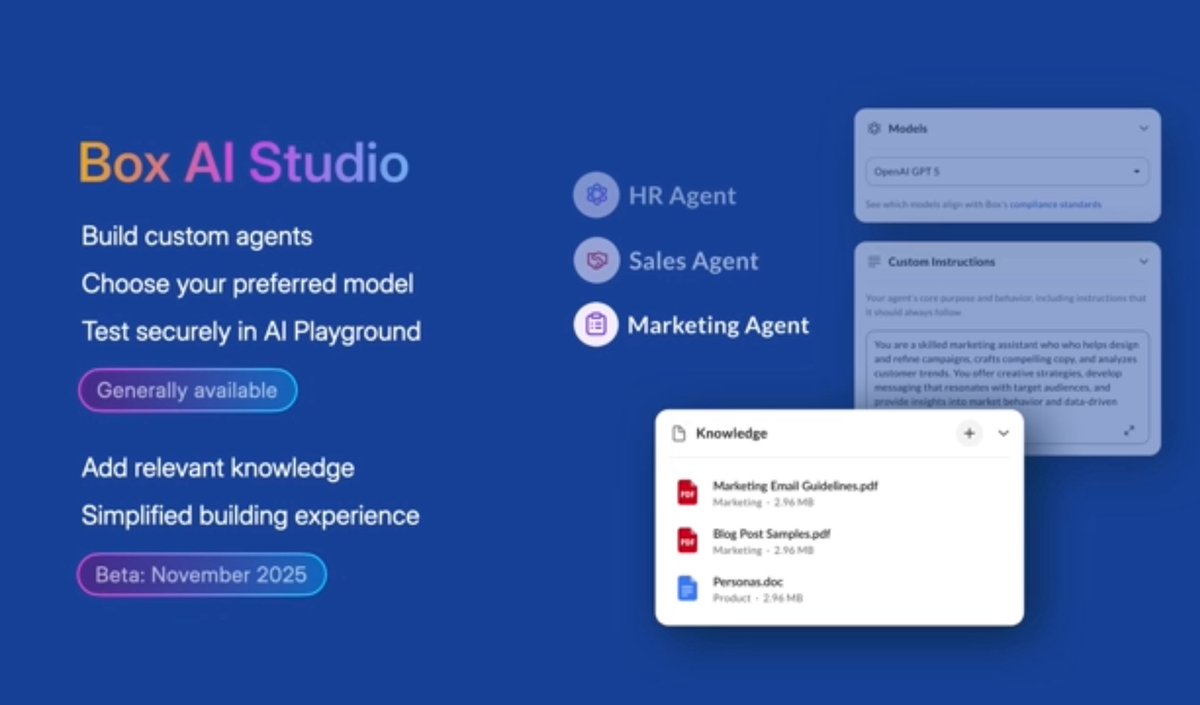Image resolution: width=1200 pixels, height=705 pixels.
Task: Open the Marketing Email Guidelines PDF icon
Action: [x=687, y=492]
